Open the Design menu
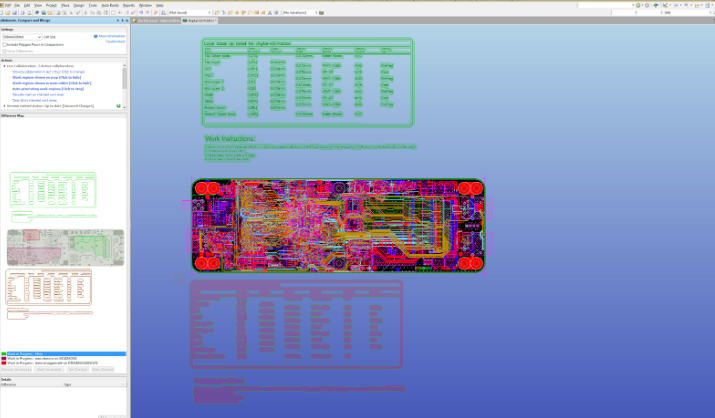The width and height of the screenshot is (715, 418). coord(79,5)
